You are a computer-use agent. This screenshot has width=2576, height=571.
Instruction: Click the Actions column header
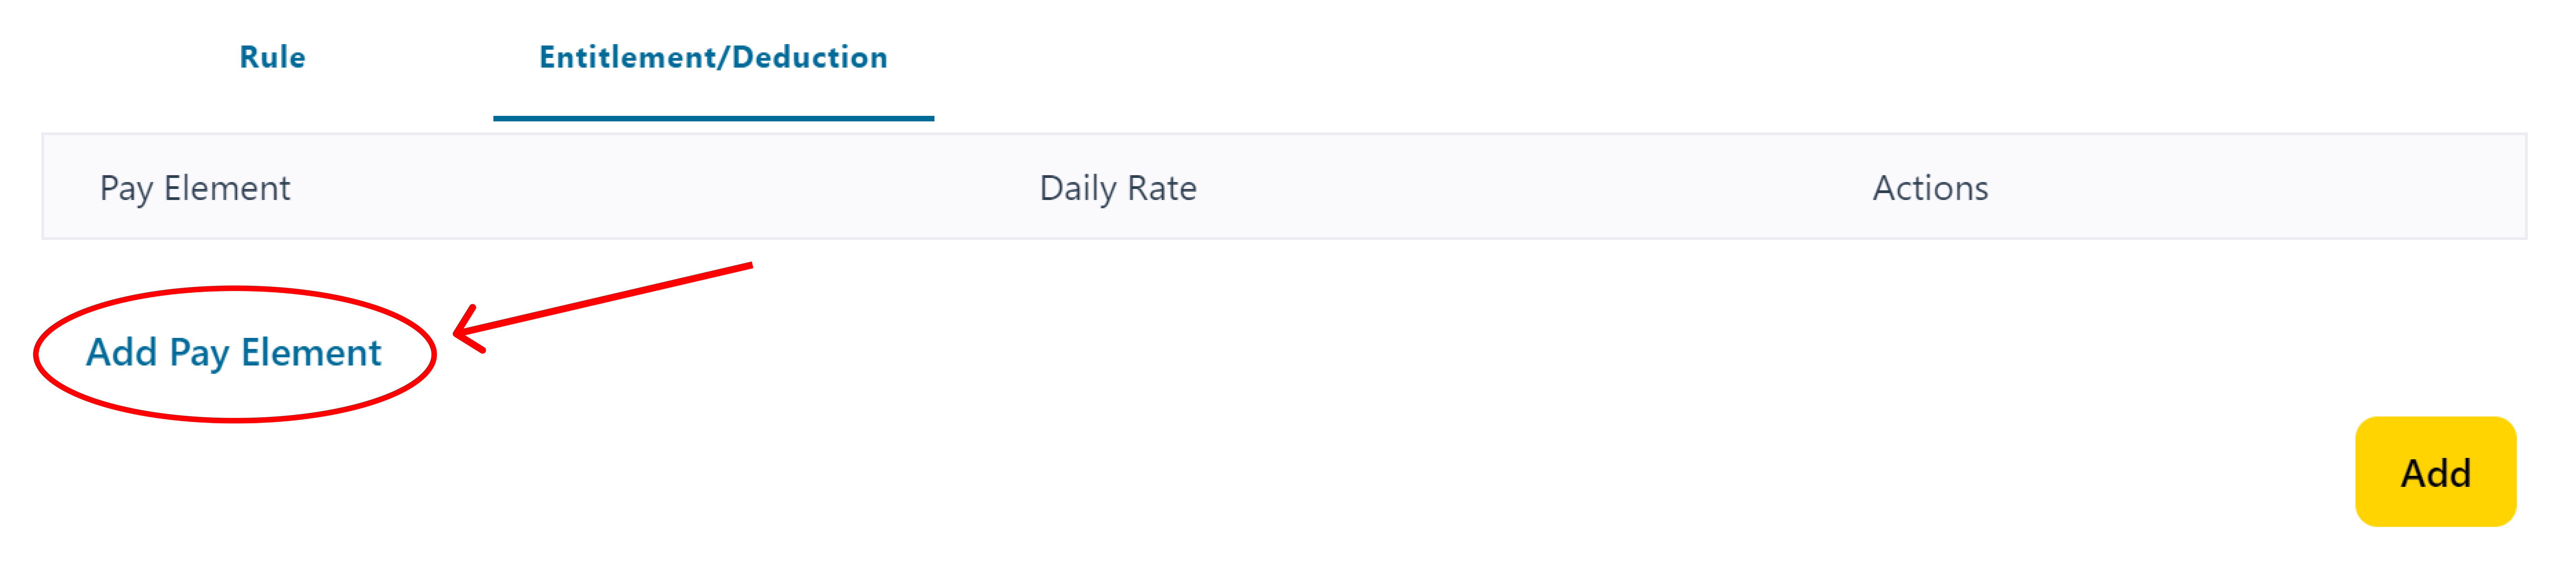pyautogui.click(x=1930, y=188)
